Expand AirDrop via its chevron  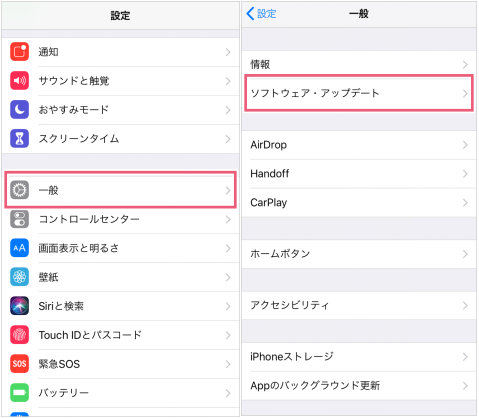(x=465, y=145)
